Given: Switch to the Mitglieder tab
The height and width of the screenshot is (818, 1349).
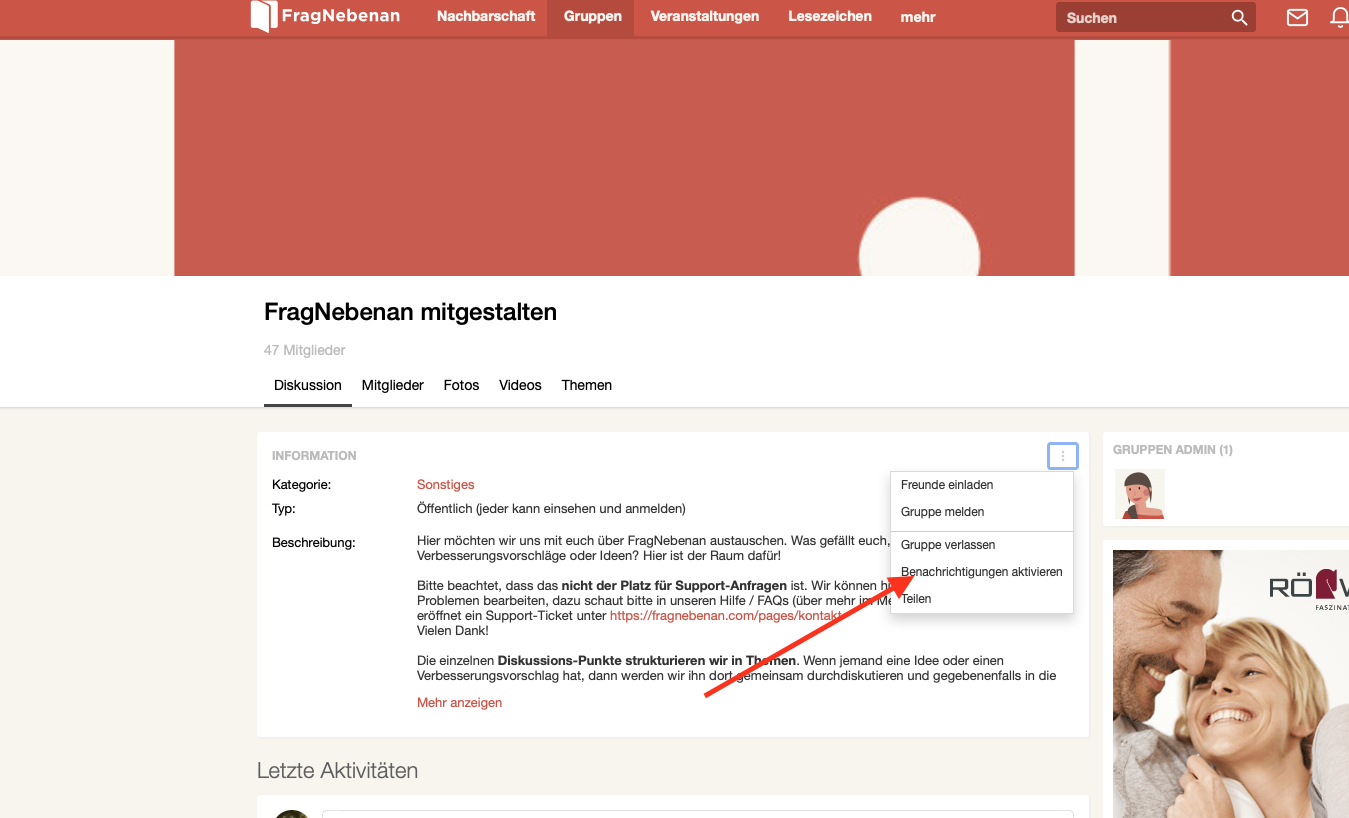Looking at the screenshot, I should point(392,385).
